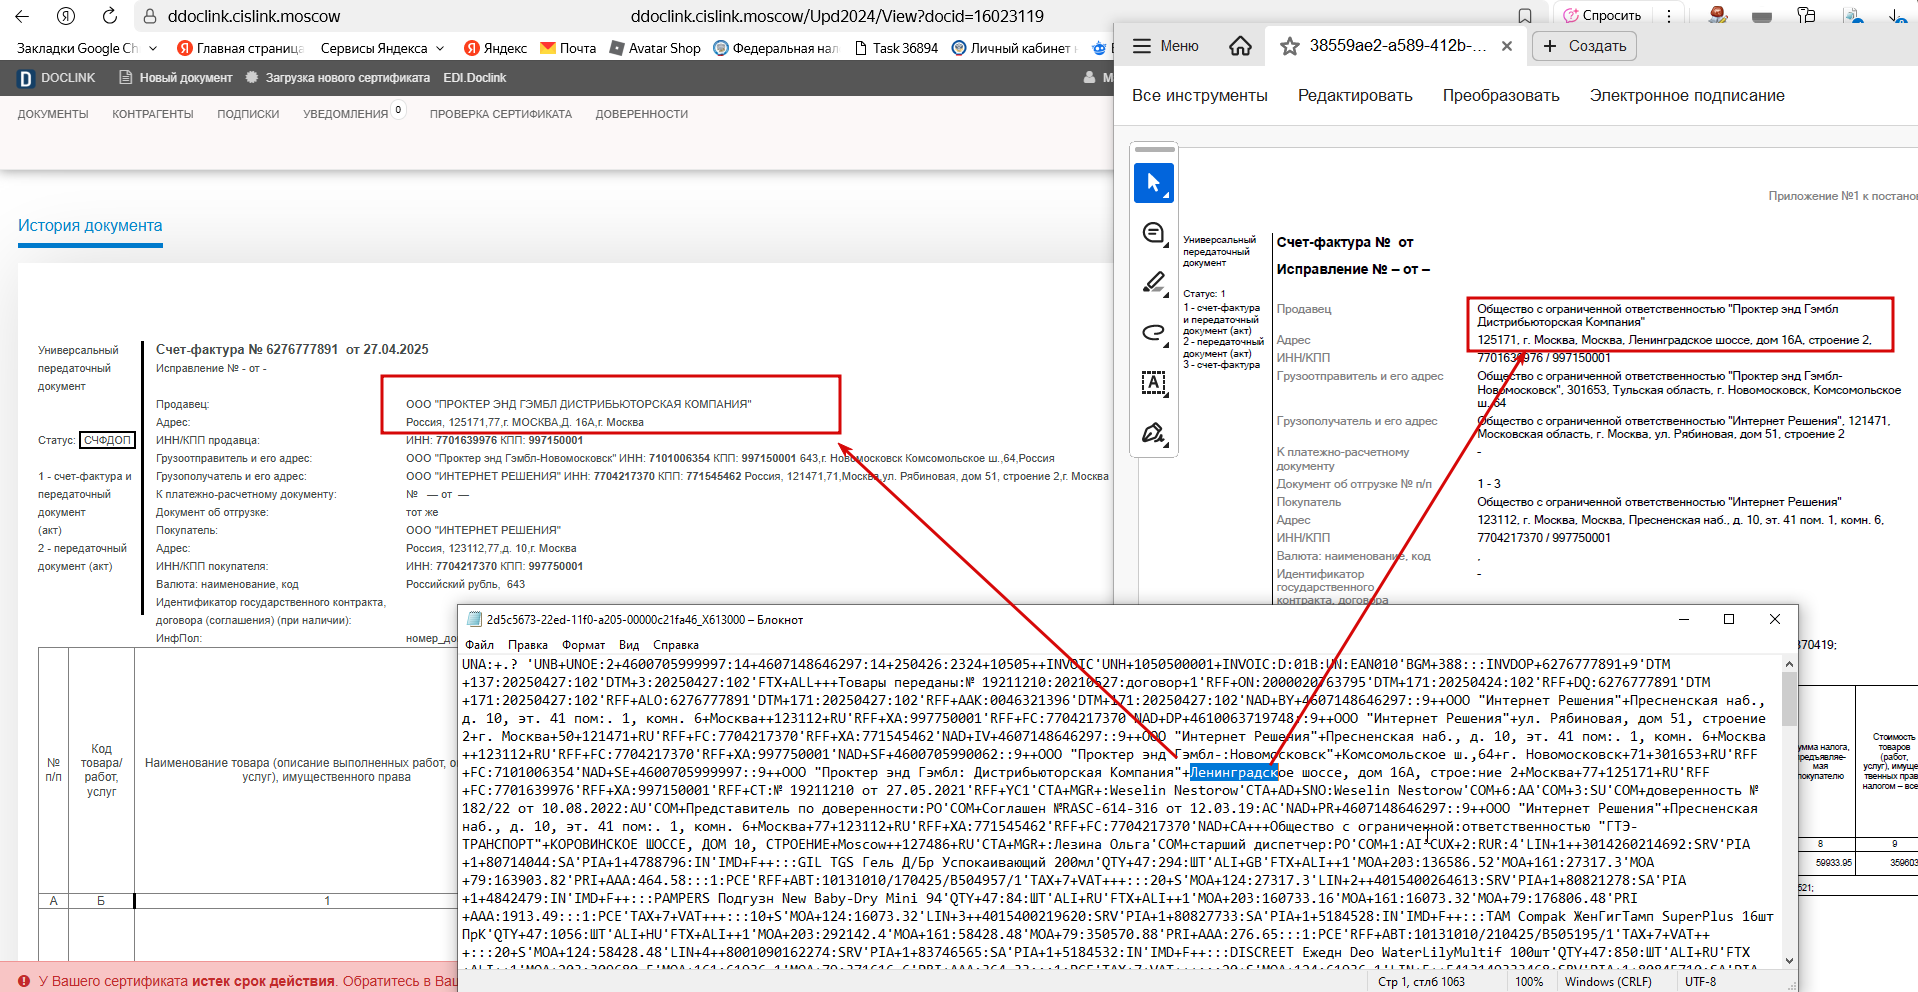This screenshot has width=1918, height=992.
Task: Open the Avatar Shop bookmark
Action: coord(654,48)
